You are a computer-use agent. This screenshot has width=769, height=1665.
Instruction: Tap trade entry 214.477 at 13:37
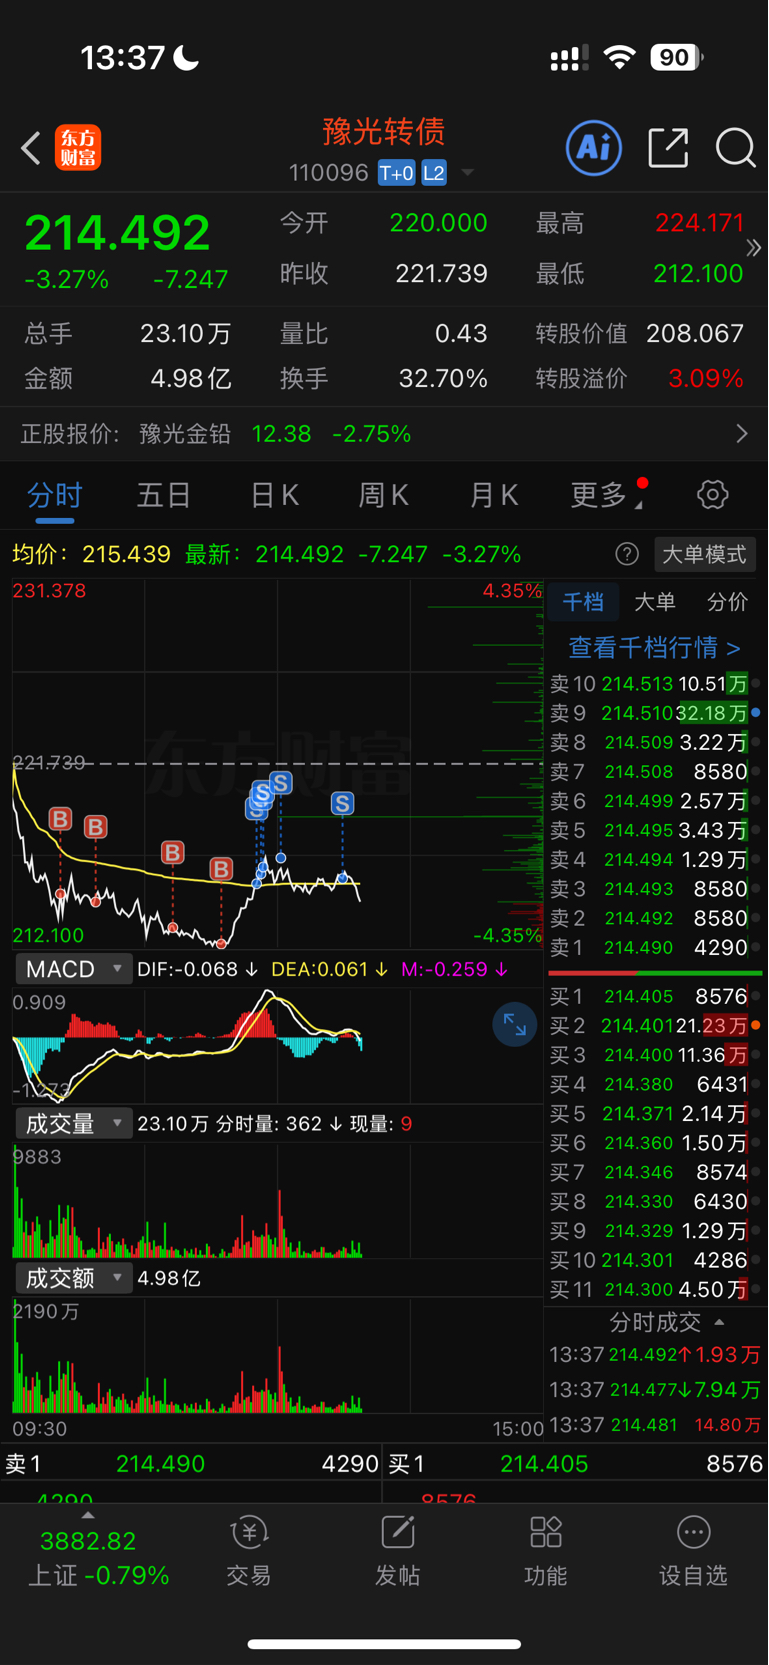655,1390
